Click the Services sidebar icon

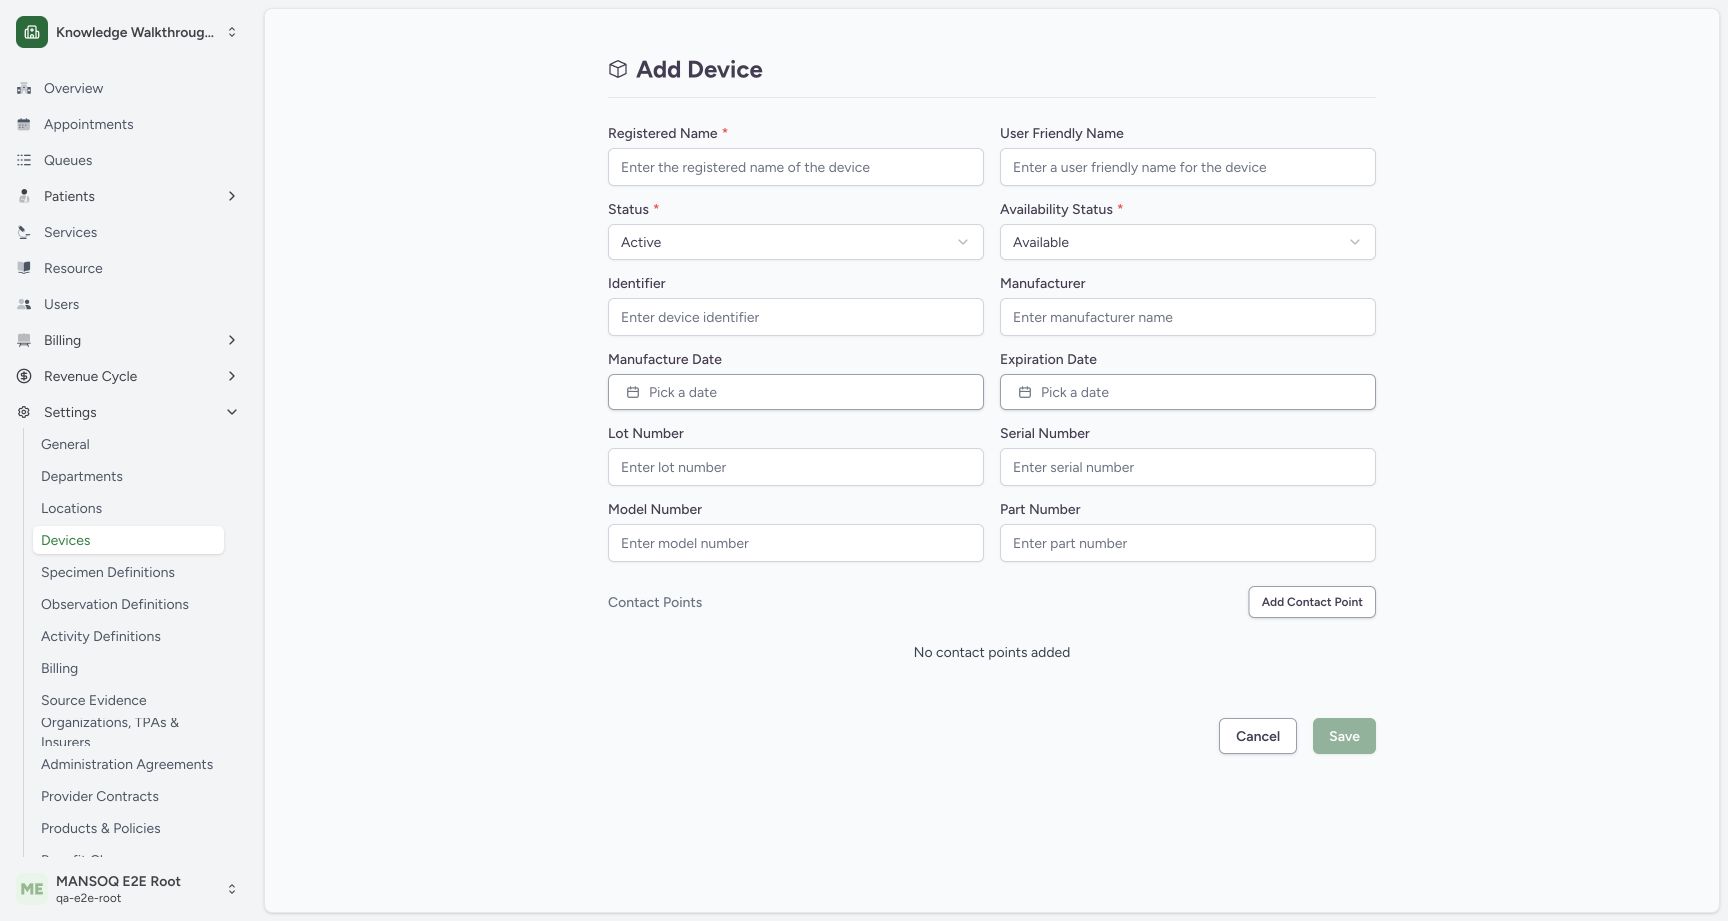(x=24, y=232)
